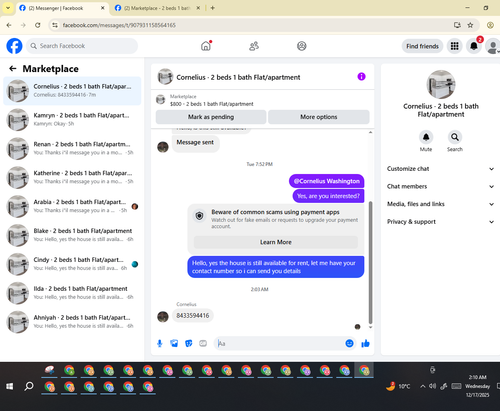Click the back arrow next to Marketplace
Viewport: 500px width, 411px height.
click(x=13, y=69)
